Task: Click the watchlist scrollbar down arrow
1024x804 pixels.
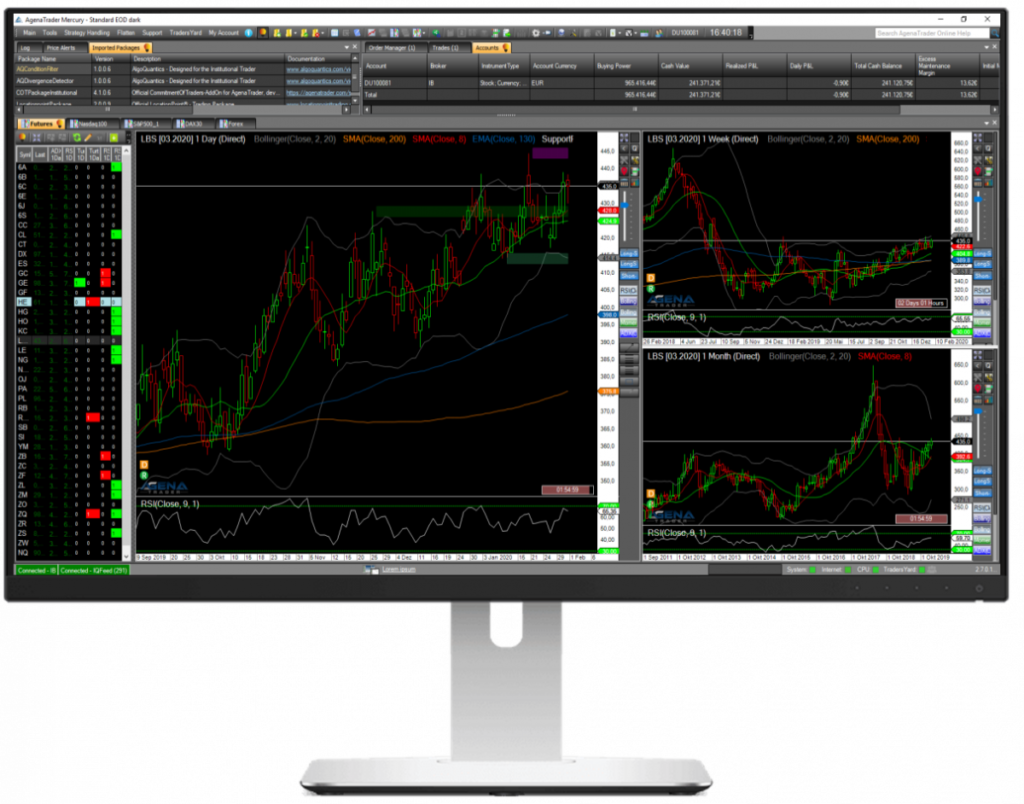Action: point(126,556)
